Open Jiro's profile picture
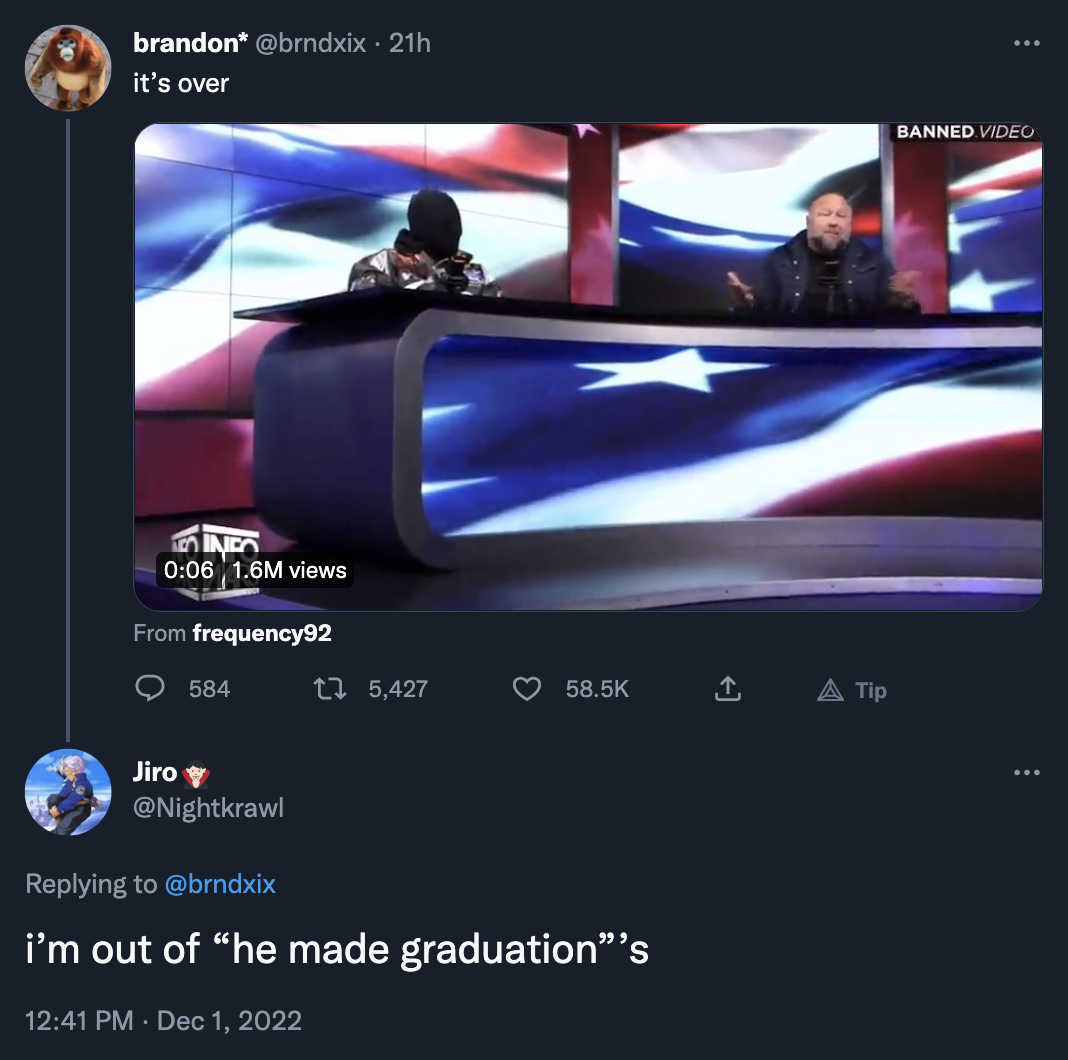Image resolution: width=1068 pixels, height=1060 pixels. click(67, 792)
